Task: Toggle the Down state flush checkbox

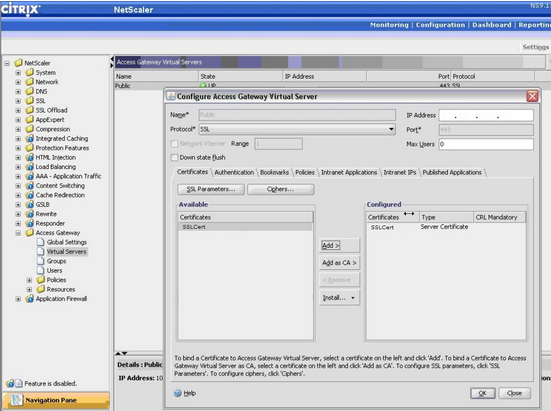Action: tap(174, 157)
